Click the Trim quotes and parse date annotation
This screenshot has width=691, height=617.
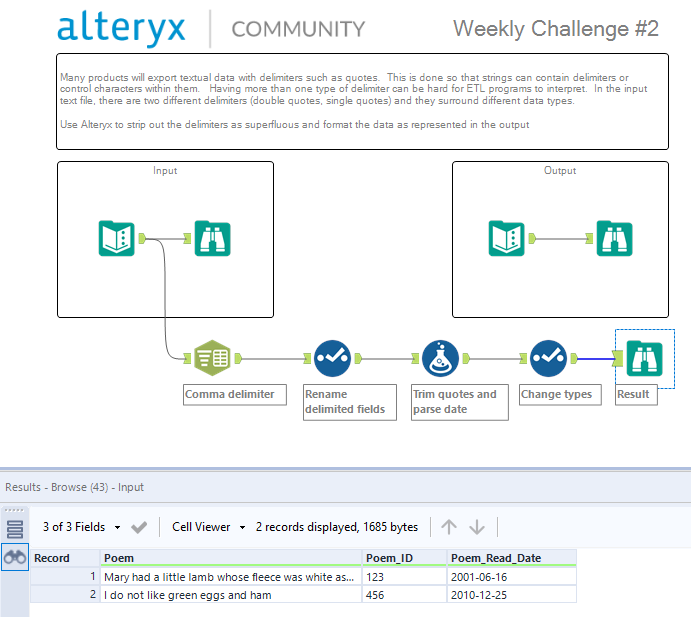(x=460, y=402)
